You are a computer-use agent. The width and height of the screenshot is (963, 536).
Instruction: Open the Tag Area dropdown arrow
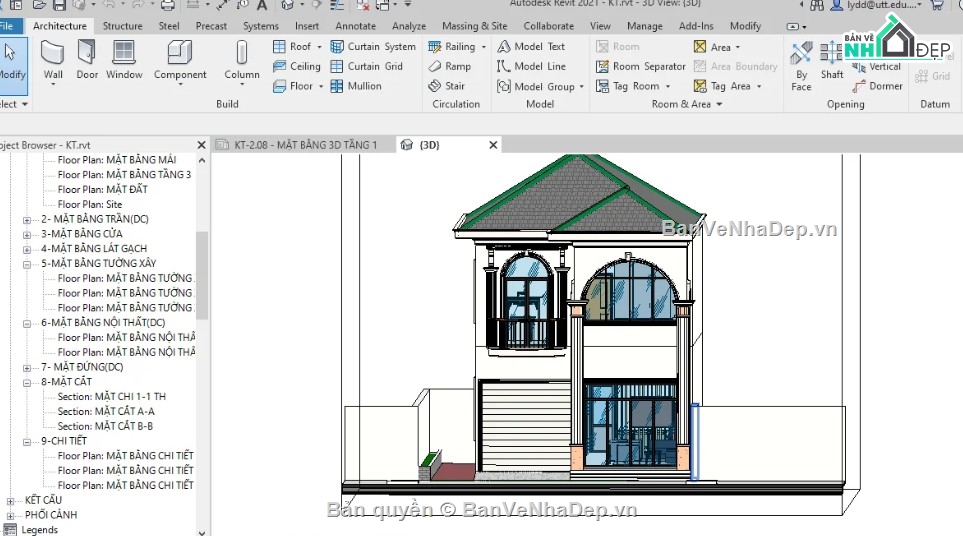click(x=759, y=87)
